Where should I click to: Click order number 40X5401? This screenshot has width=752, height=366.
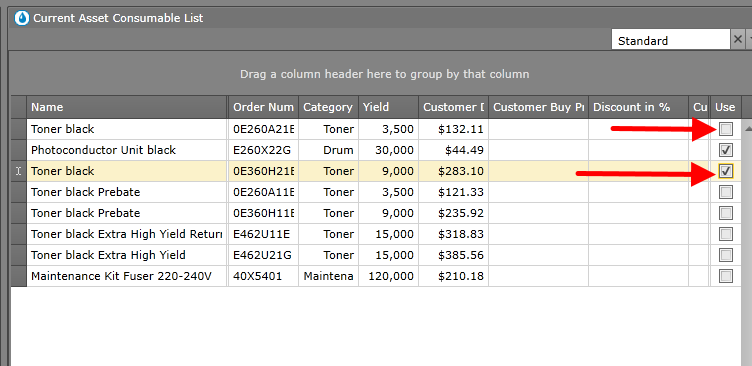pos(263,276)
